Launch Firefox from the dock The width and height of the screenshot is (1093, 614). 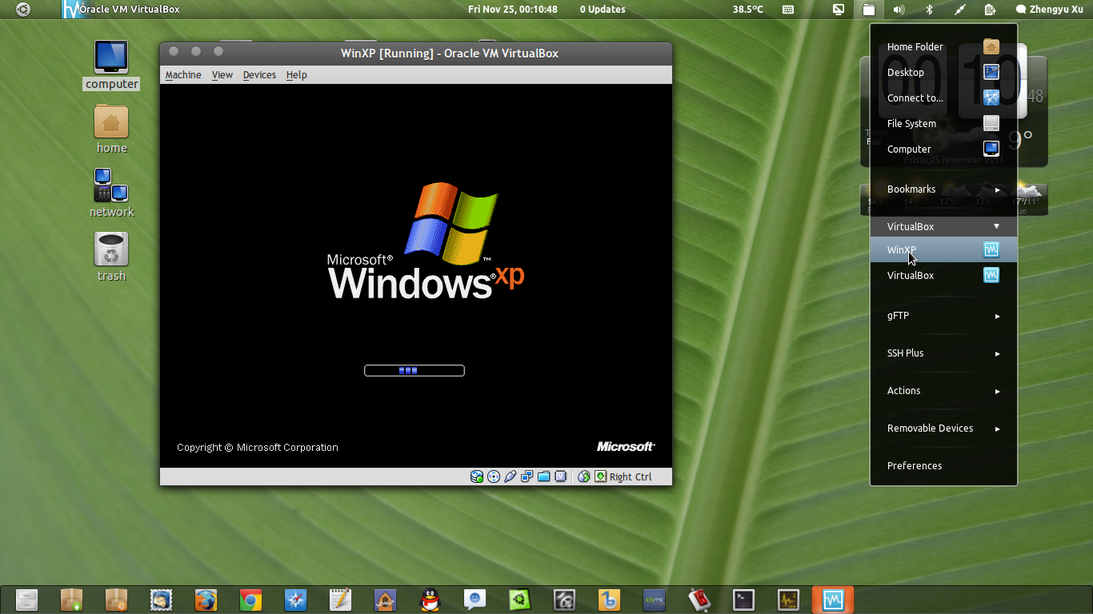pyautogui.click(x=206, y=600)
